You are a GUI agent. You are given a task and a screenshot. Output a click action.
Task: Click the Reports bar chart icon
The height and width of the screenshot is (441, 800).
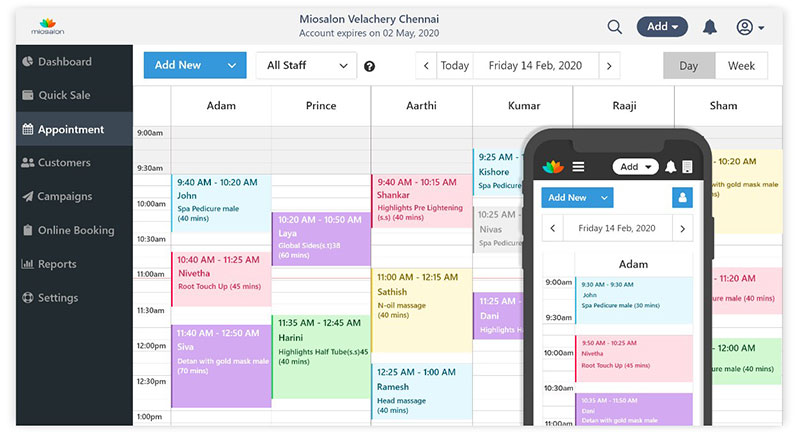point(28,264)
